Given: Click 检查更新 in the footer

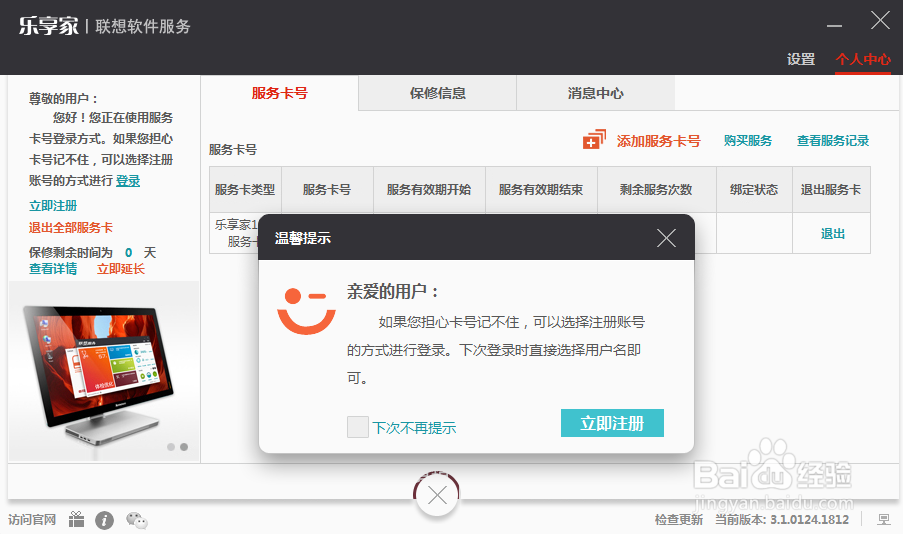Looking at the screenshot, I should coord(679,520).
